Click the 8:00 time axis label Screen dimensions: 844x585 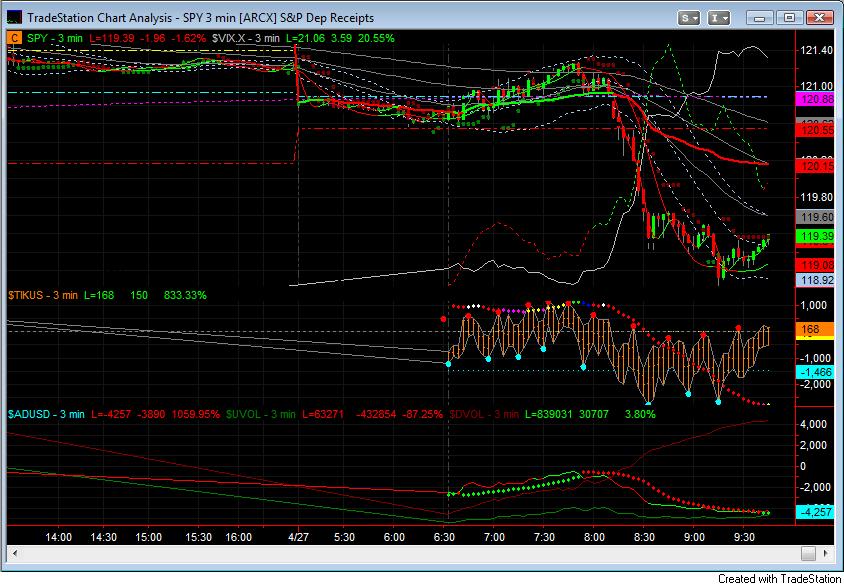coord(594,537)
